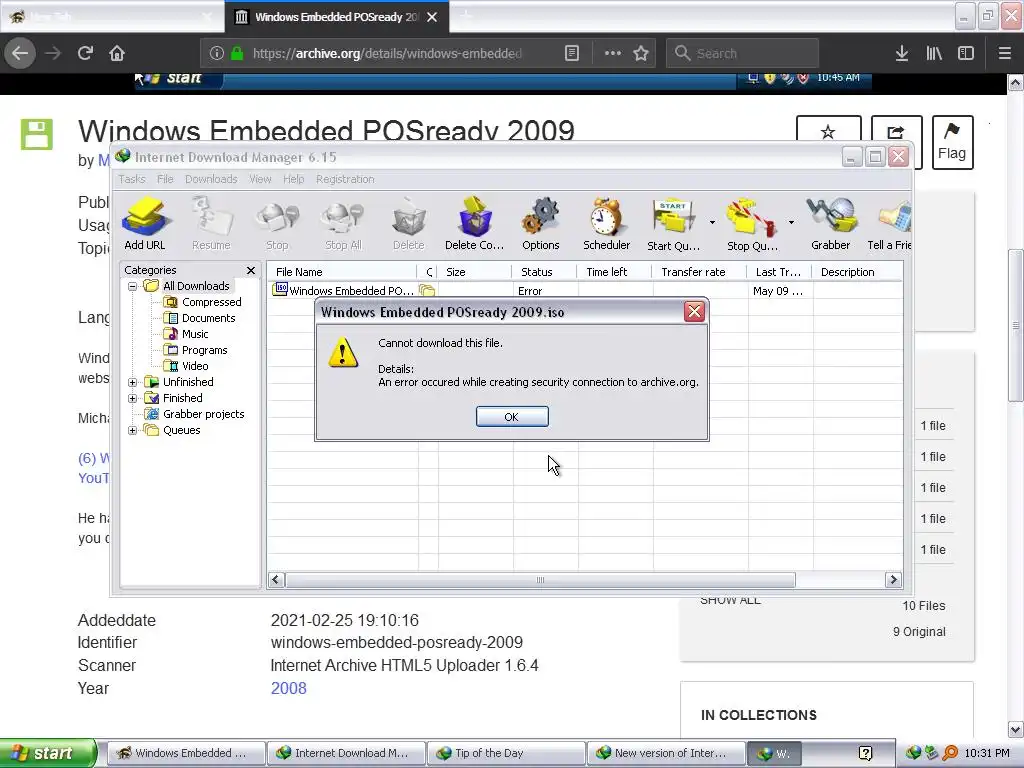Image resolution: width=1024 pixels, height=768 pixels.
Task: Open the Registration menu
Action: pyautogui.click(x=345, y=179)
